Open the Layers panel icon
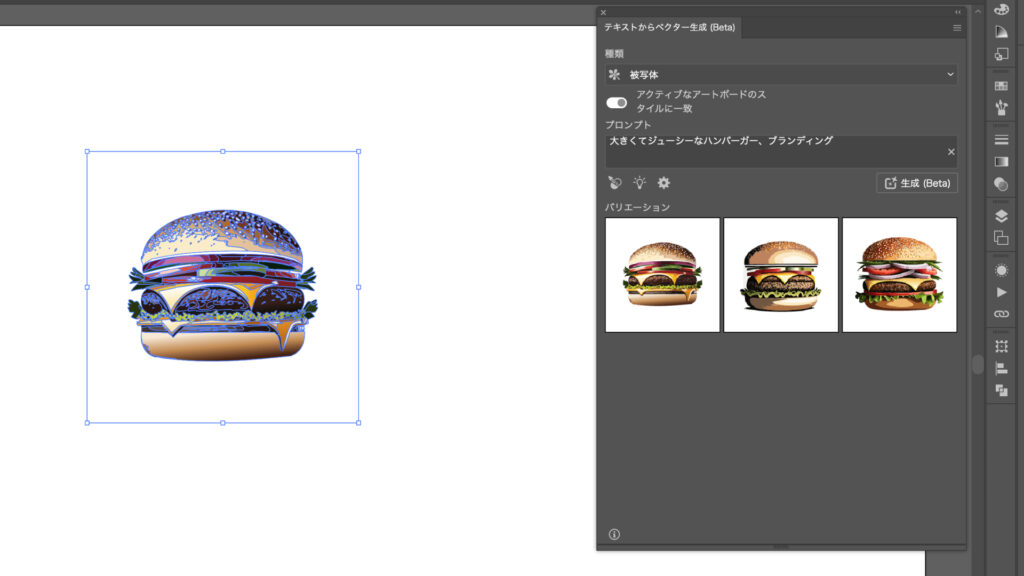The height and width of the screenshot is (576, 1024). click(1001, 215)
